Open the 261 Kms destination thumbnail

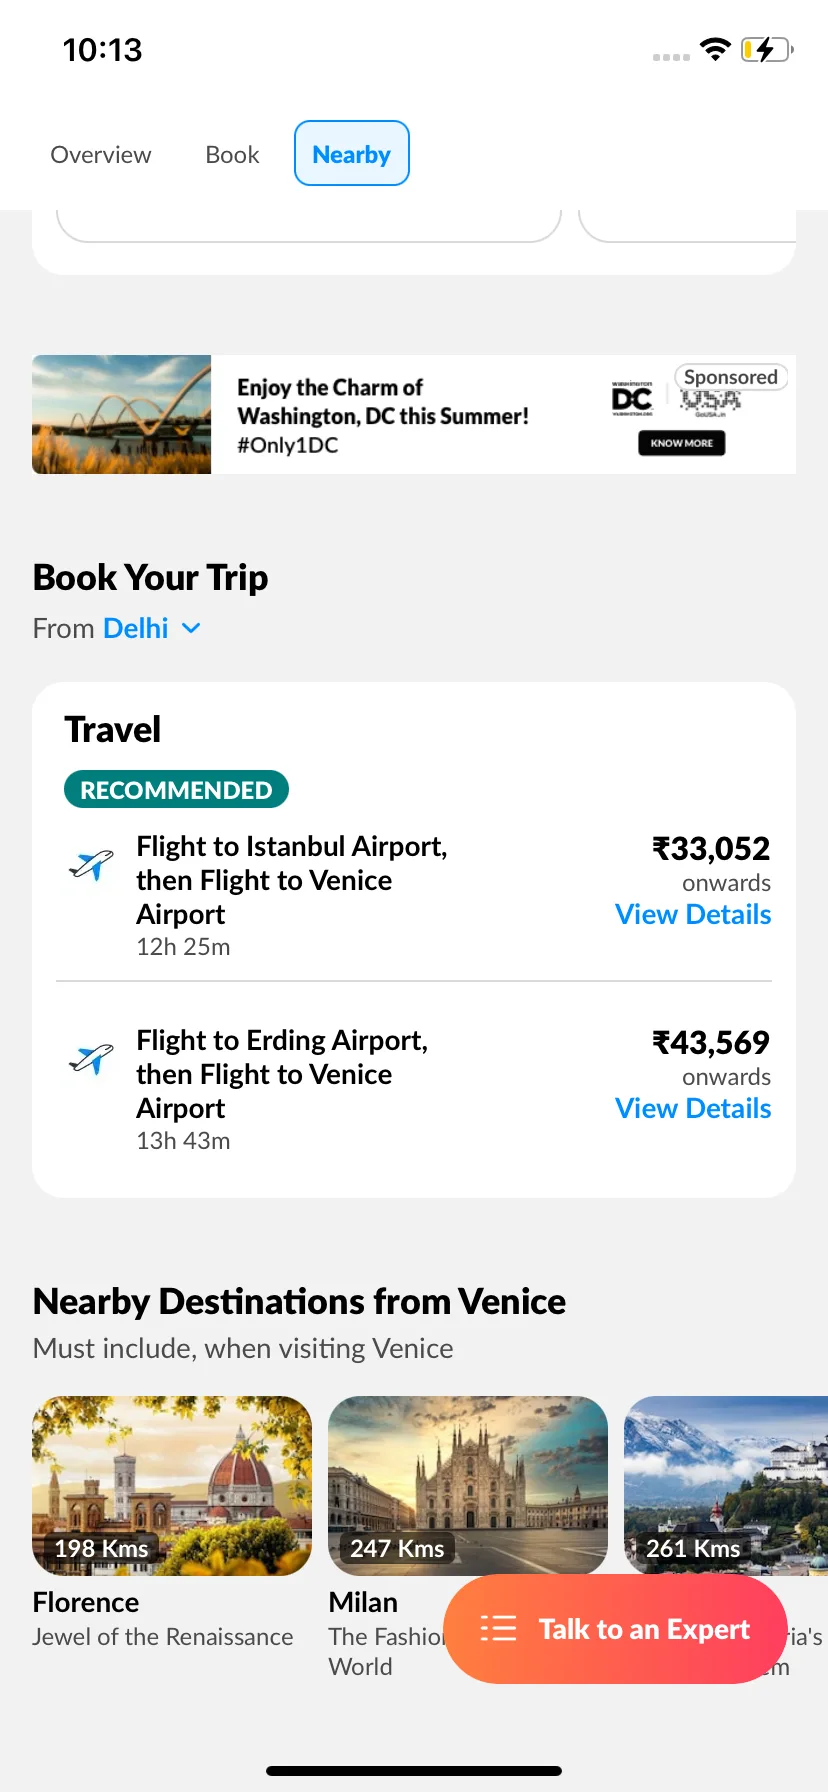click(x=726, y=1486)
